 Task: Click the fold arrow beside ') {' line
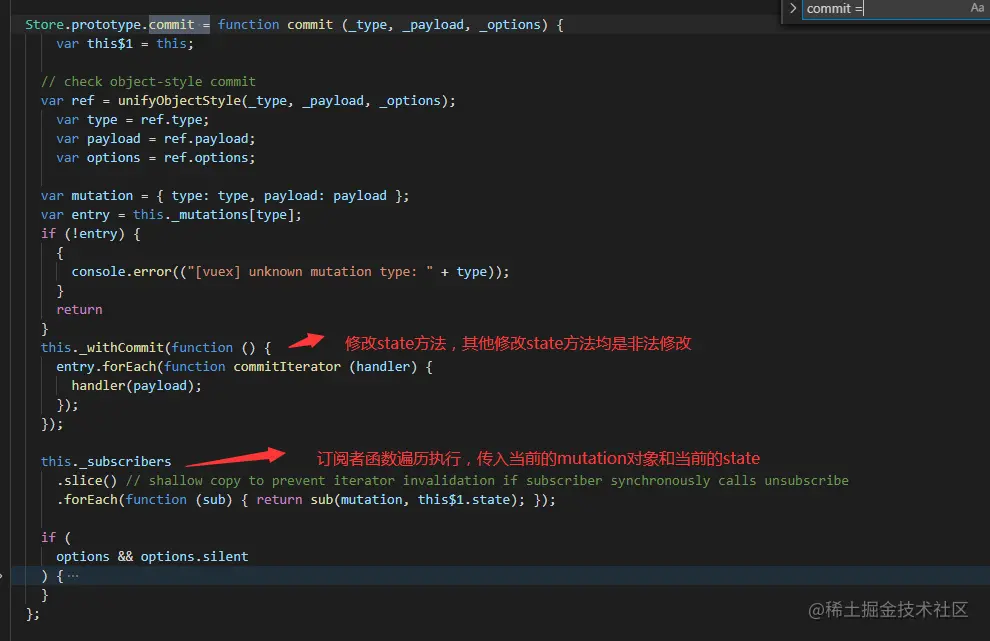[2, 575]
